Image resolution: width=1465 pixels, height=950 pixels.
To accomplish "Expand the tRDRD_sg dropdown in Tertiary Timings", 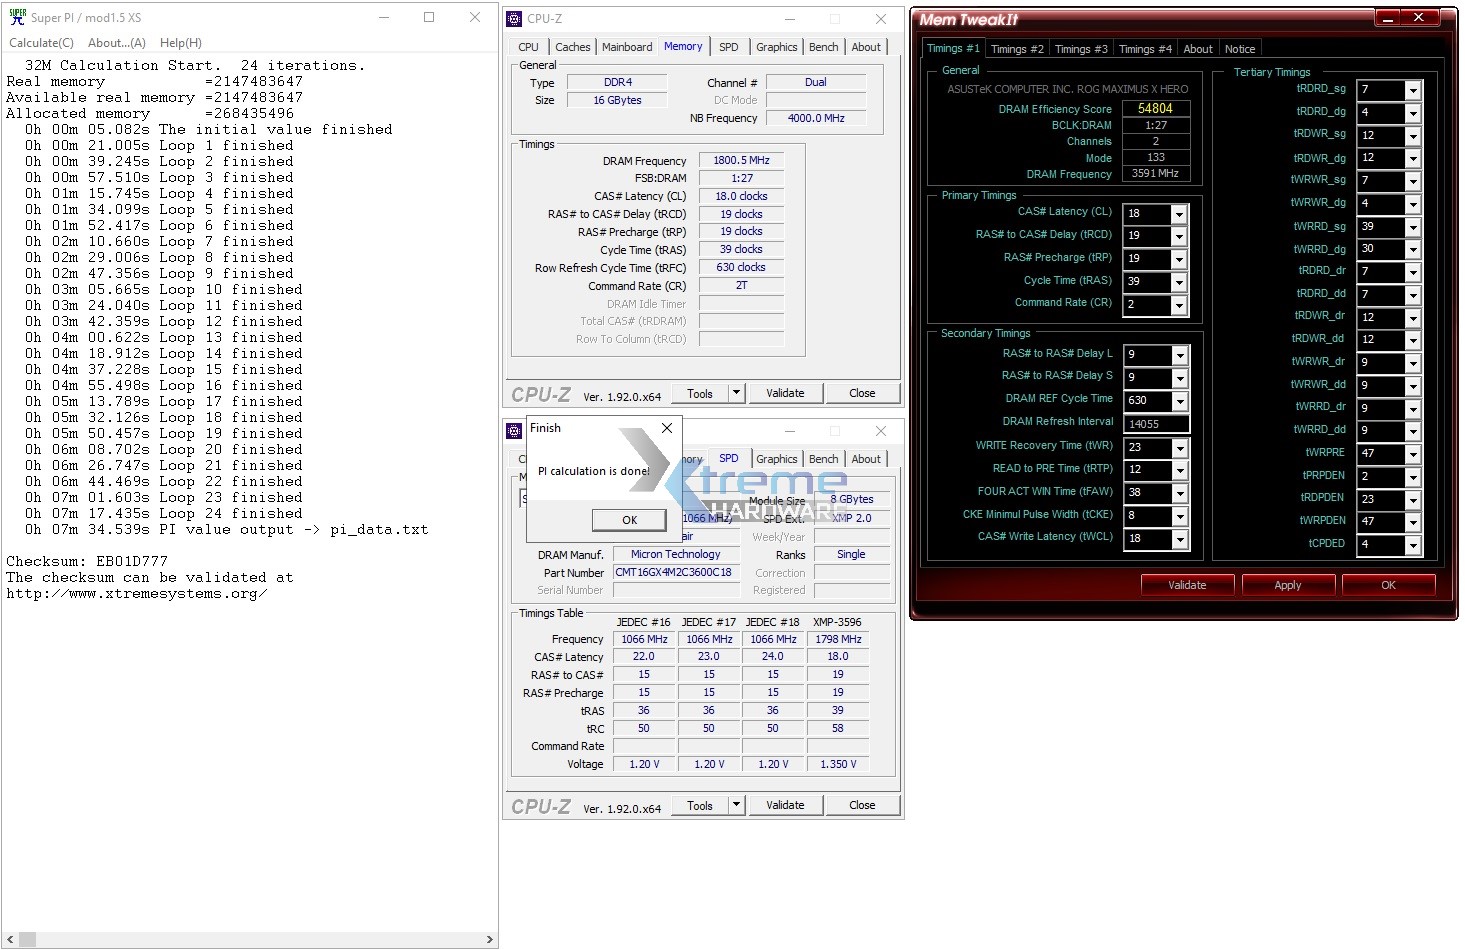I will click(x=1413, y=90).
